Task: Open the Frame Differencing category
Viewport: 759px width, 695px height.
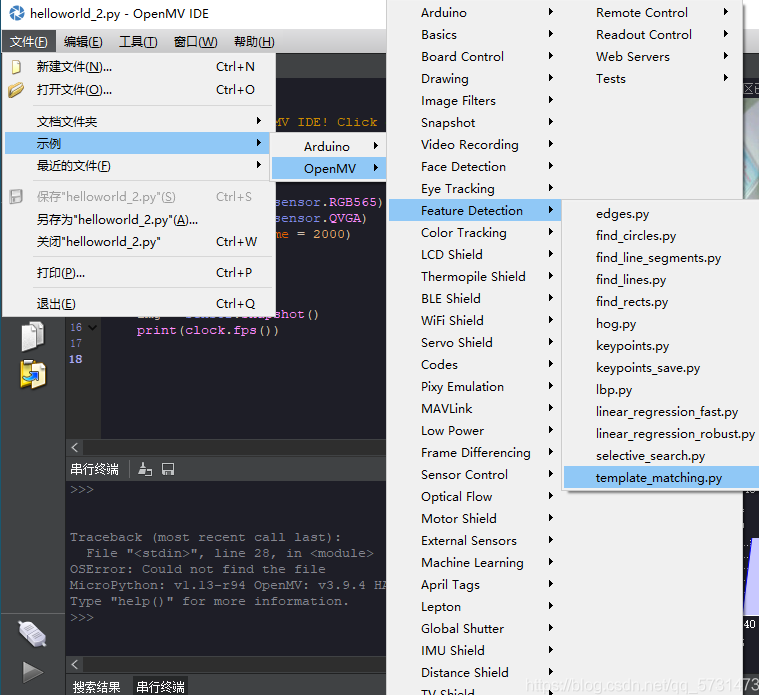Action: click(x=475, y=453)
